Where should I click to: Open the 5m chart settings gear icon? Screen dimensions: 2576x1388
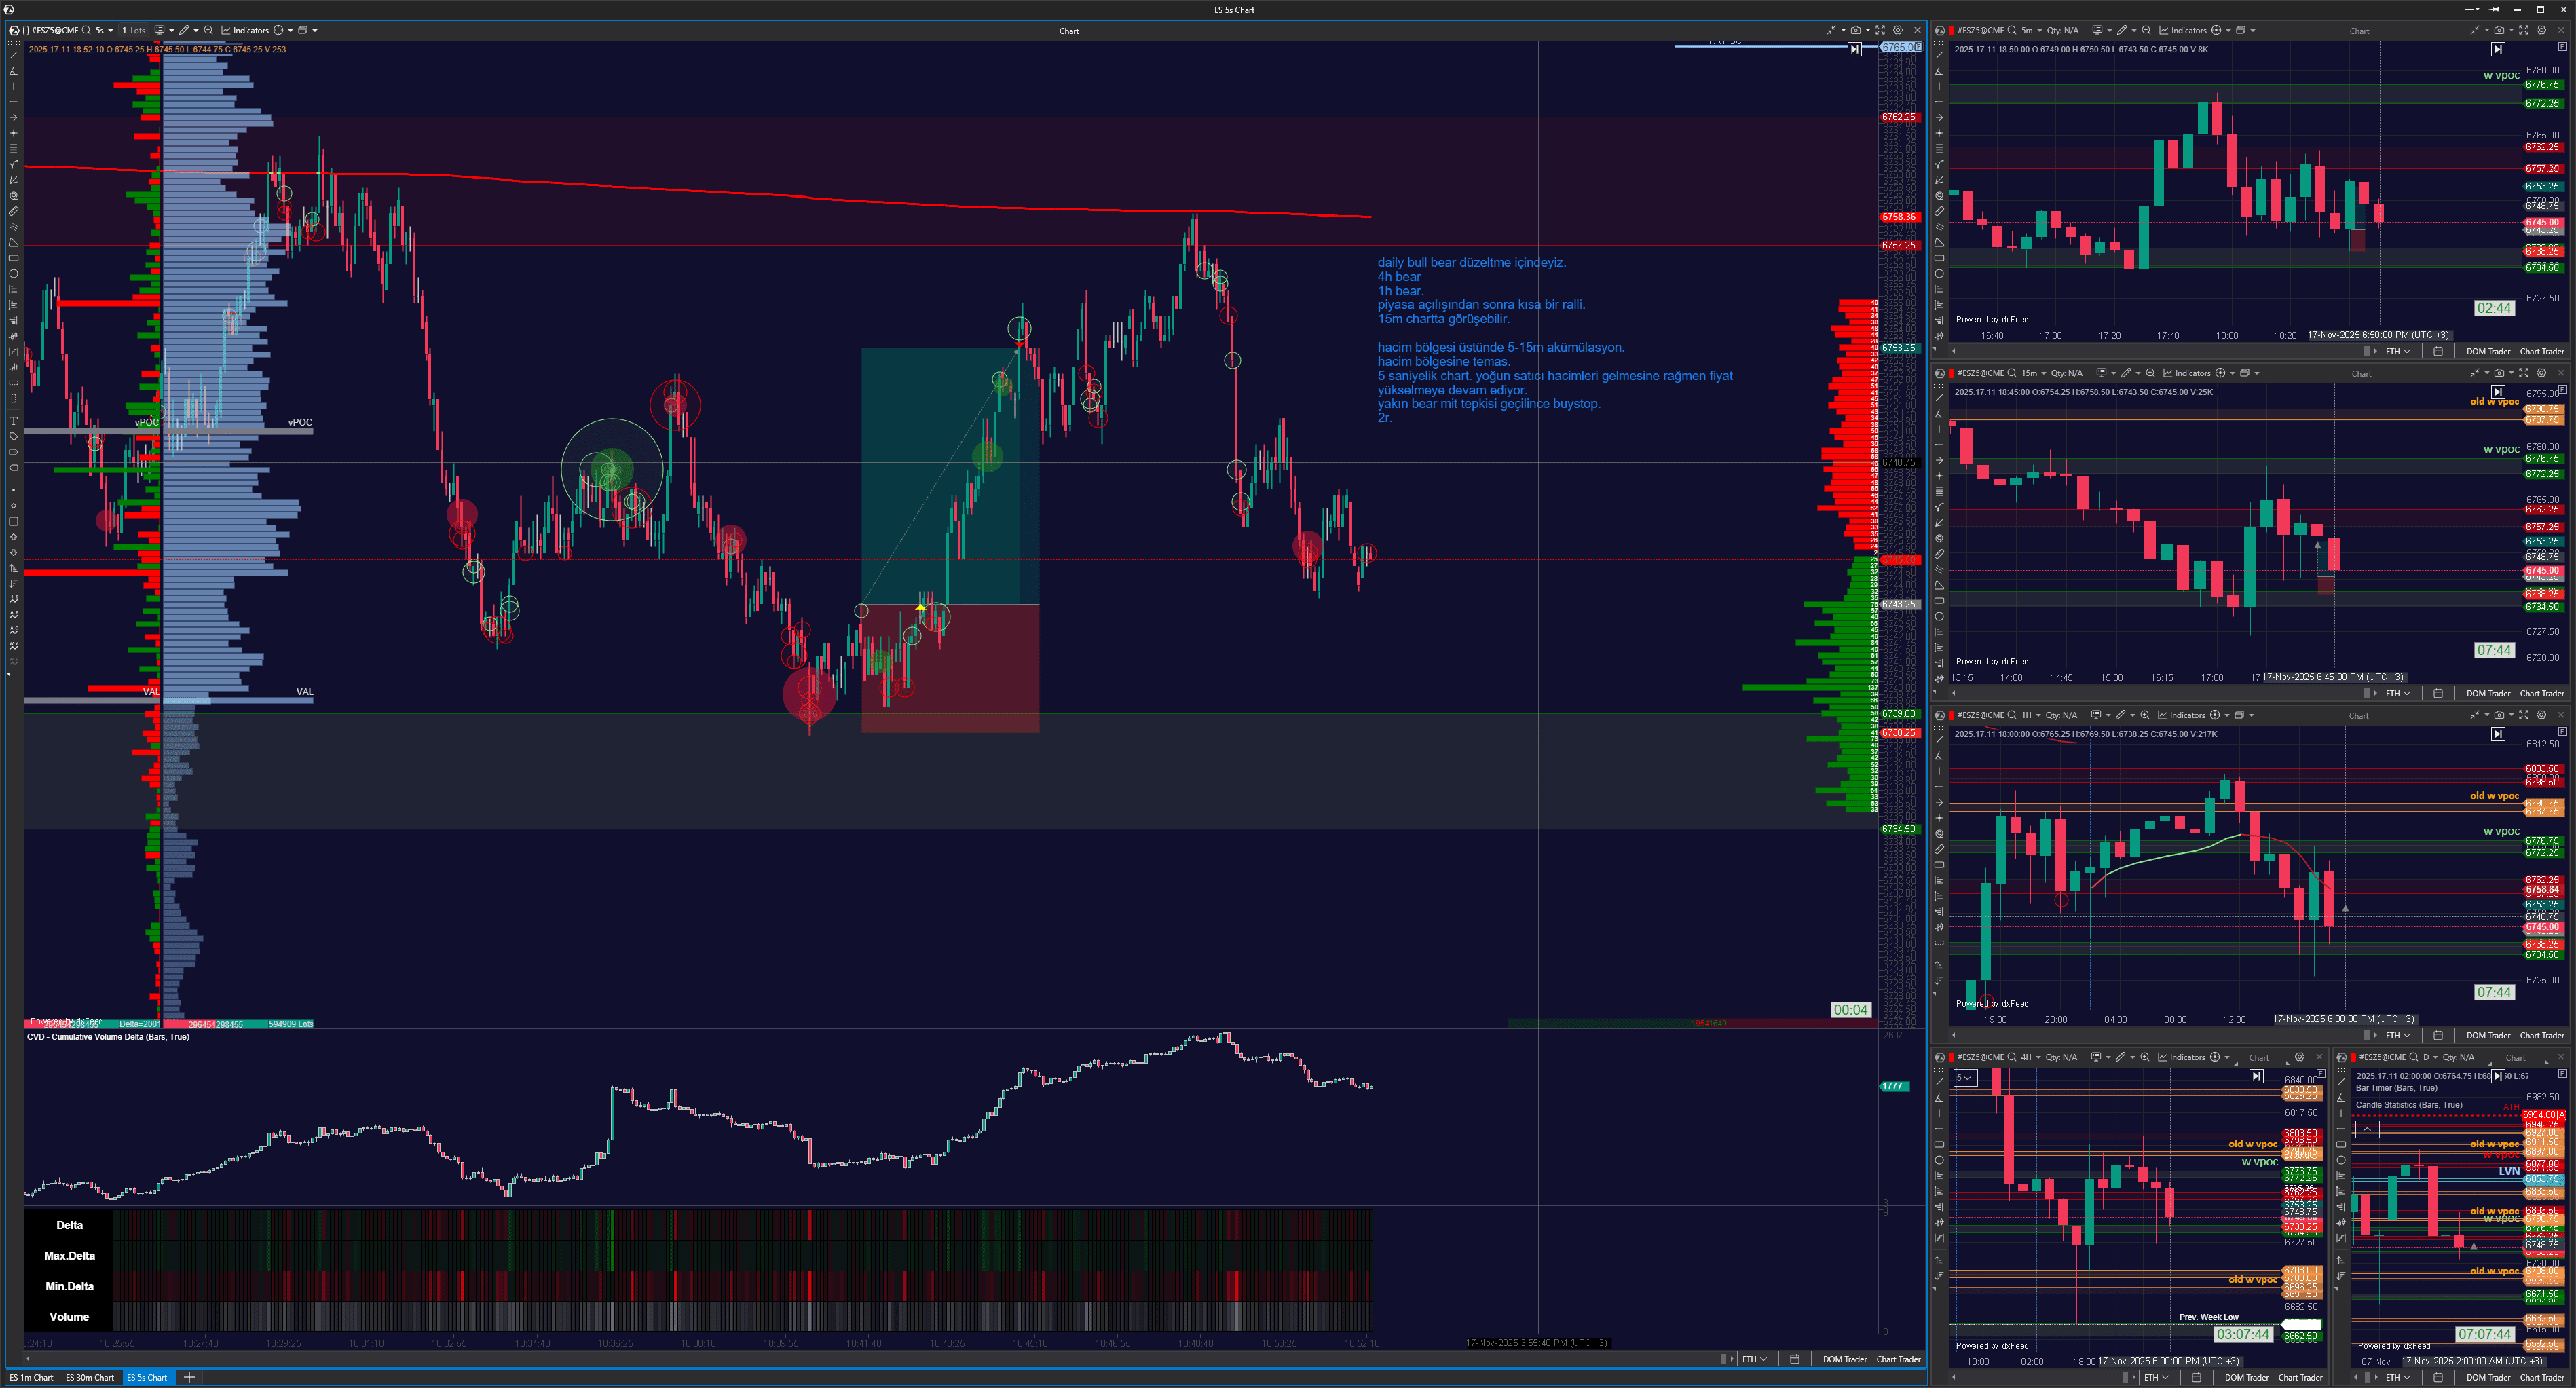[x=2541, y=30]
